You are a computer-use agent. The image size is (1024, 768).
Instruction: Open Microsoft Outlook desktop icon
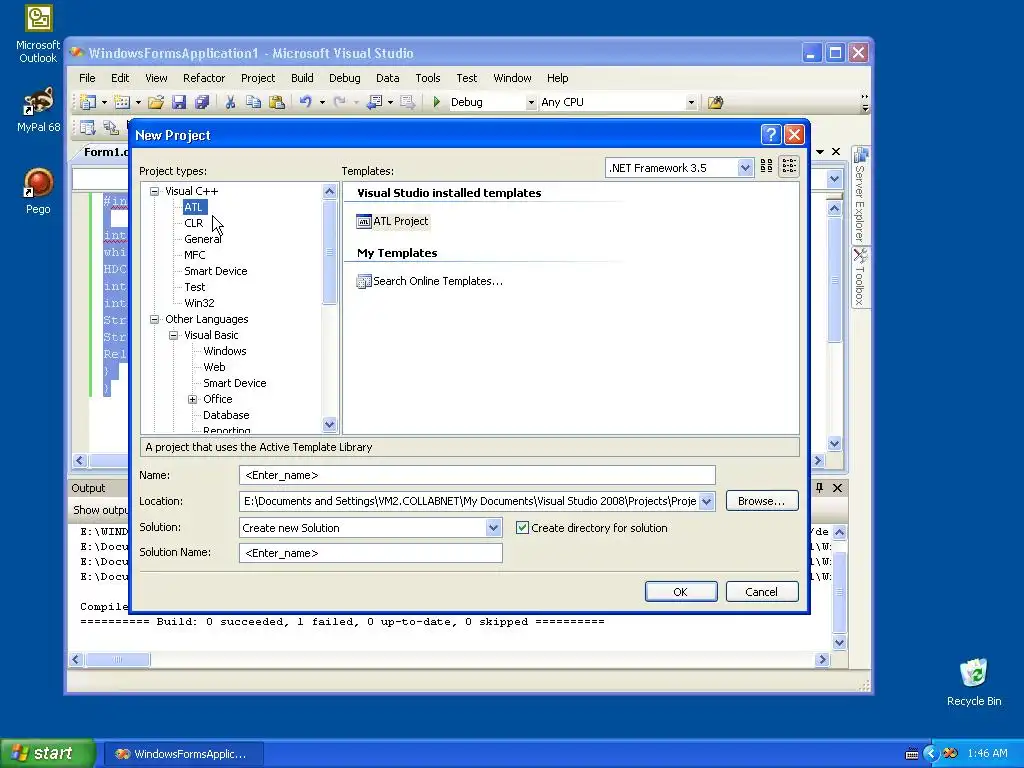(39, 35)
